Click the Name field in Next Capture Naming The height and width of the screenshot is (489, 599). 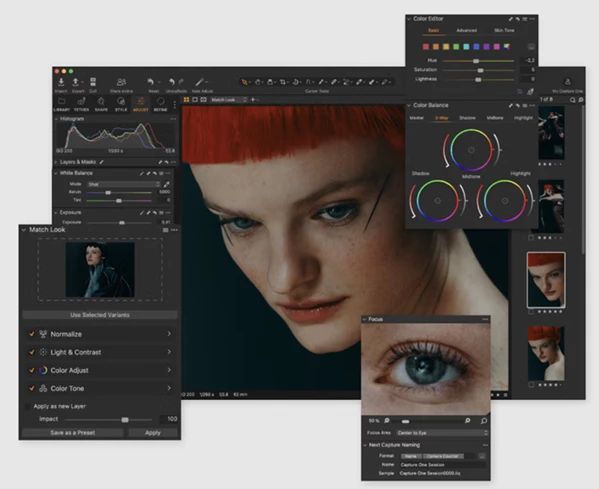click(x=442, y=465)
